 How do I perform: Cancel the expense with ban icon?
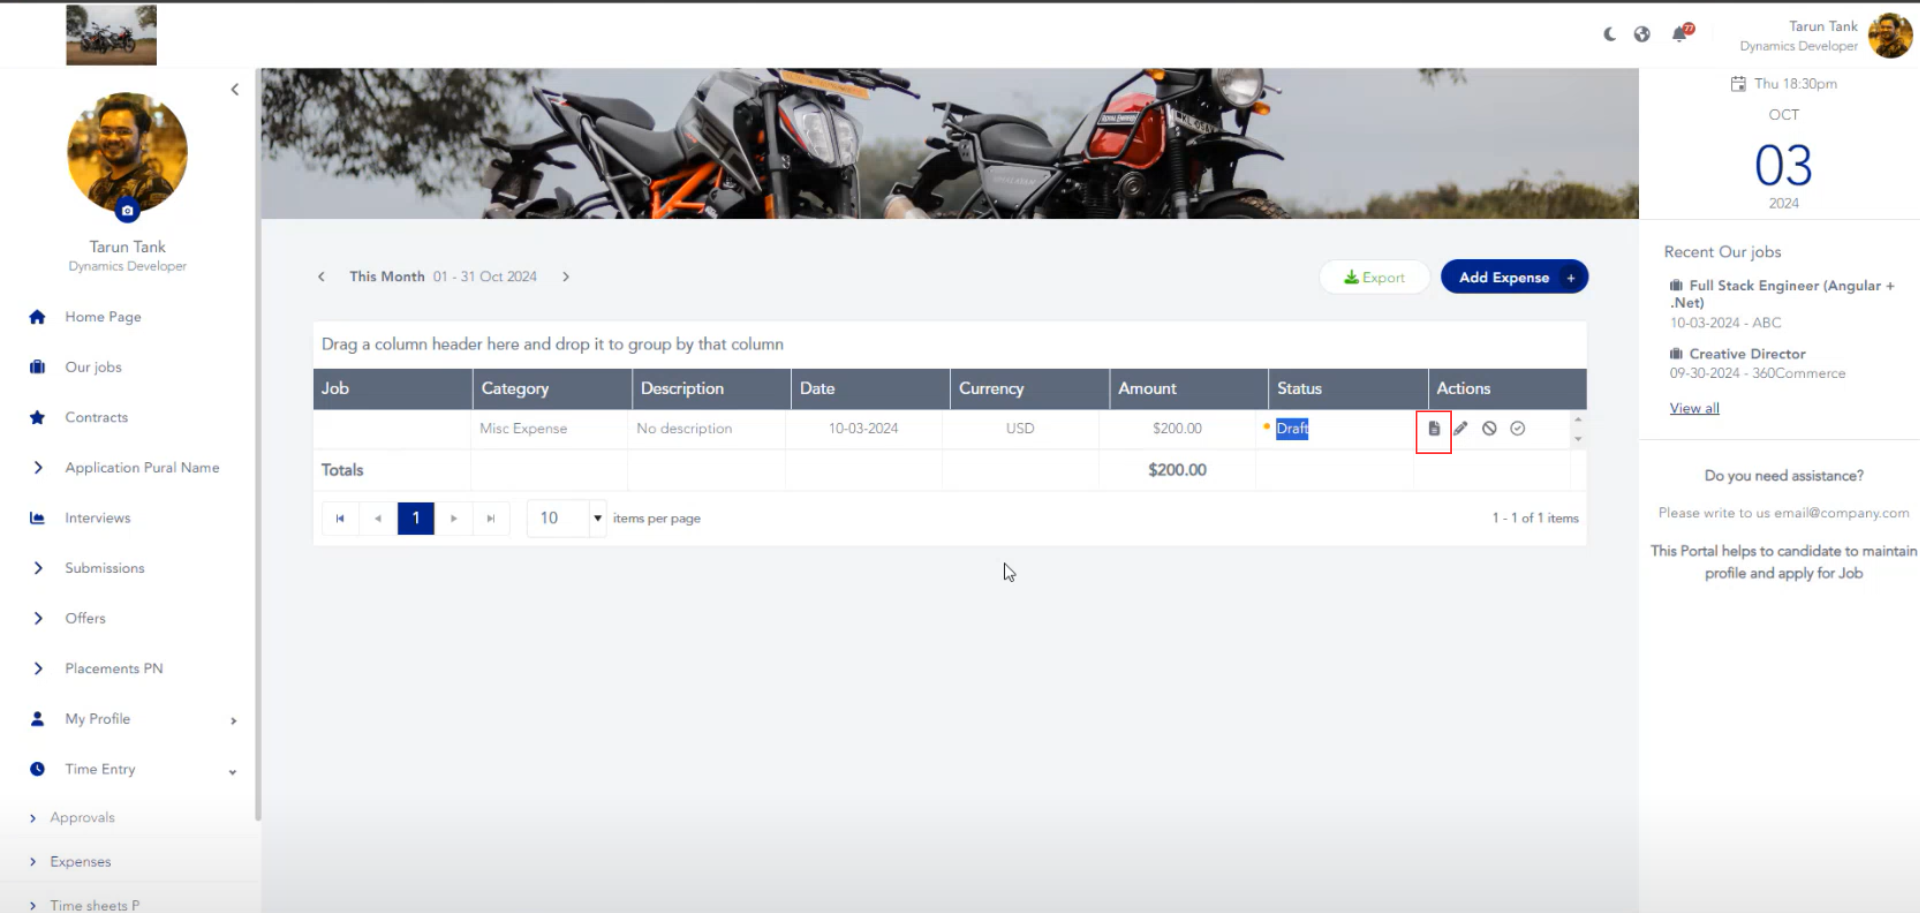[1489, 429]
